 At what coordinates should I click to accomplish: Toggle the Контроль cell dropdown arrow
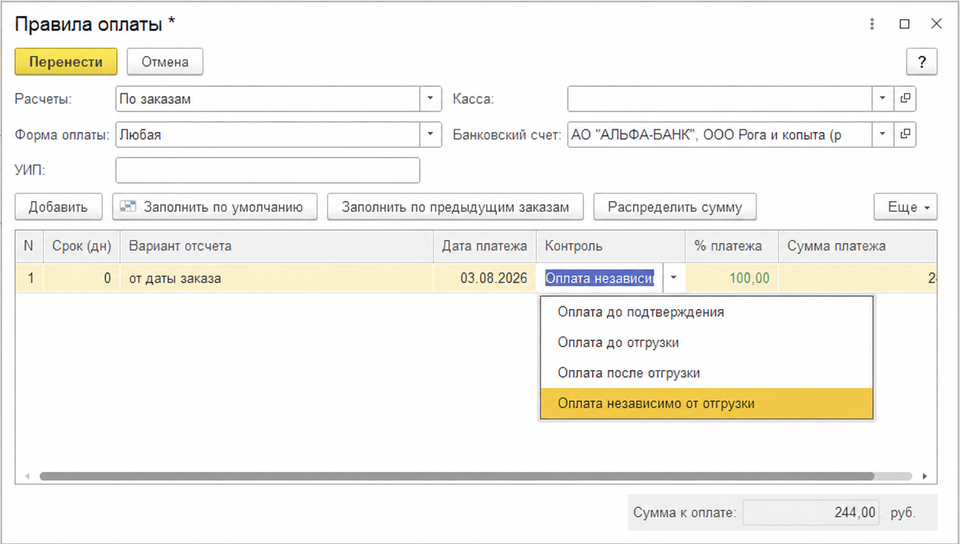[x=673, y=278]
